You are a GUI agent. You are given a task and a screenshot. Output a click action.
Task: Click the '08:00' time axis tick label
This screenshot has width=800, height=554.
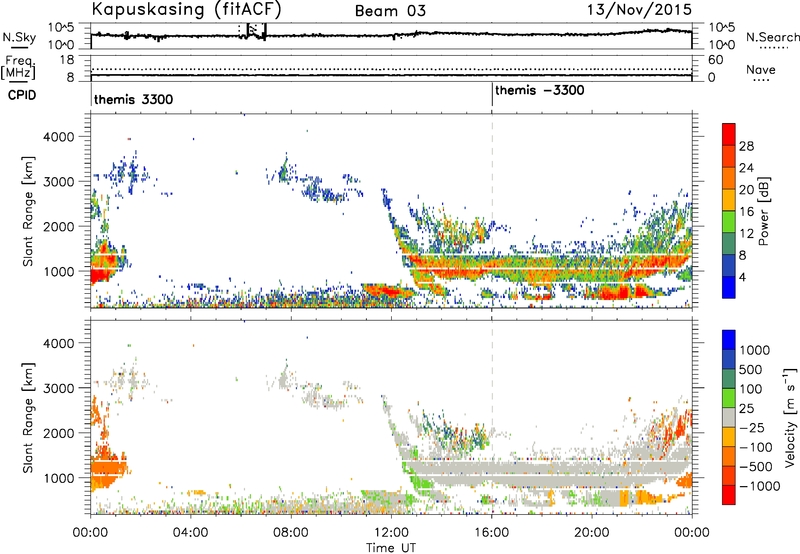click(x=291, y=533)
